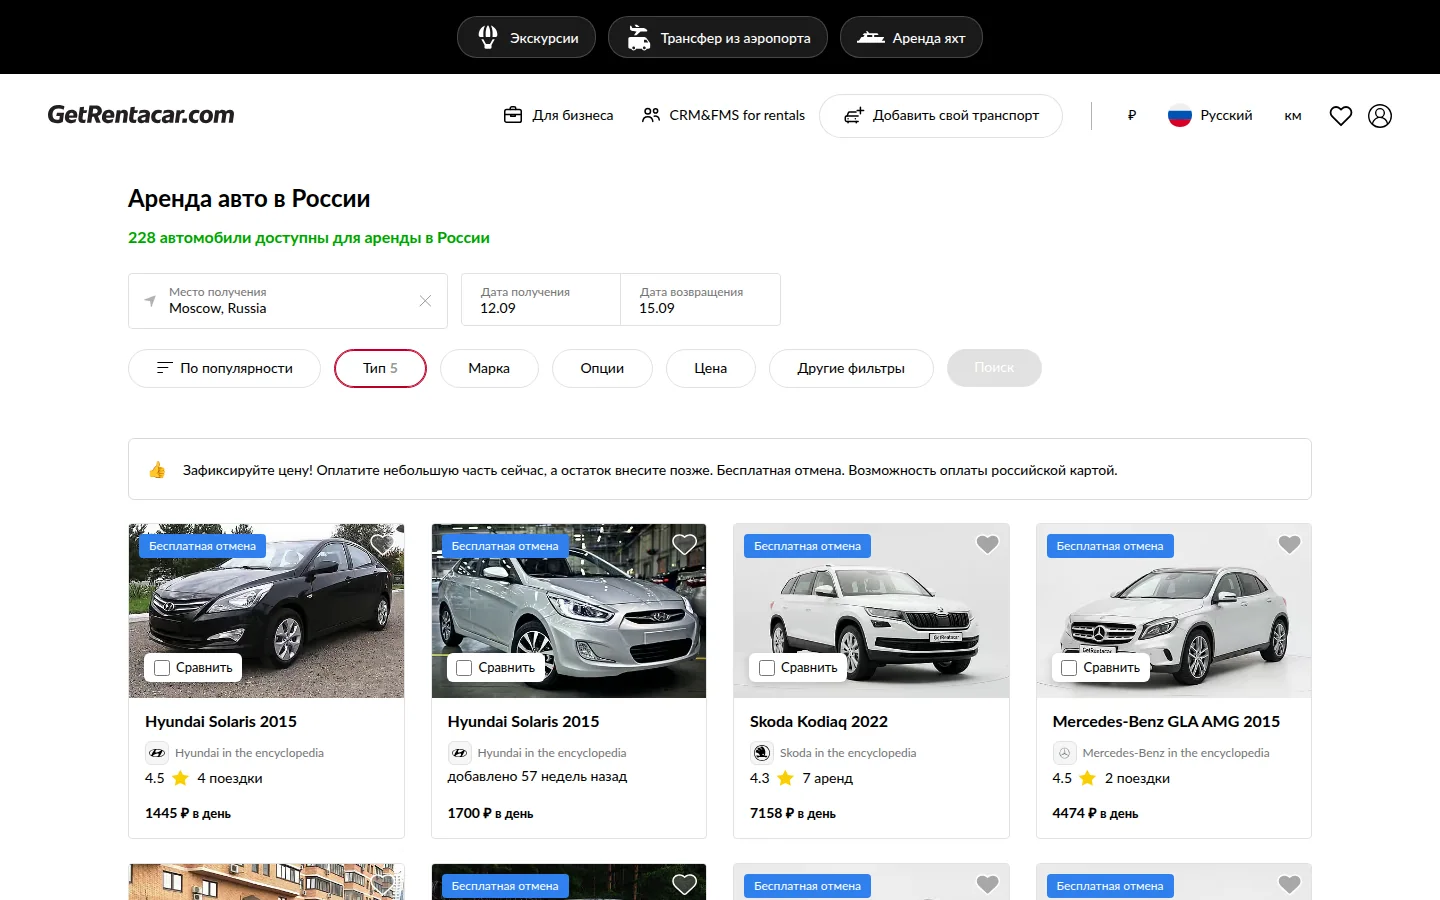Viewport: 1440px width, 900px height.
Task: Open Skoda Kodiaq 2022 title
Action: point(819,722)
